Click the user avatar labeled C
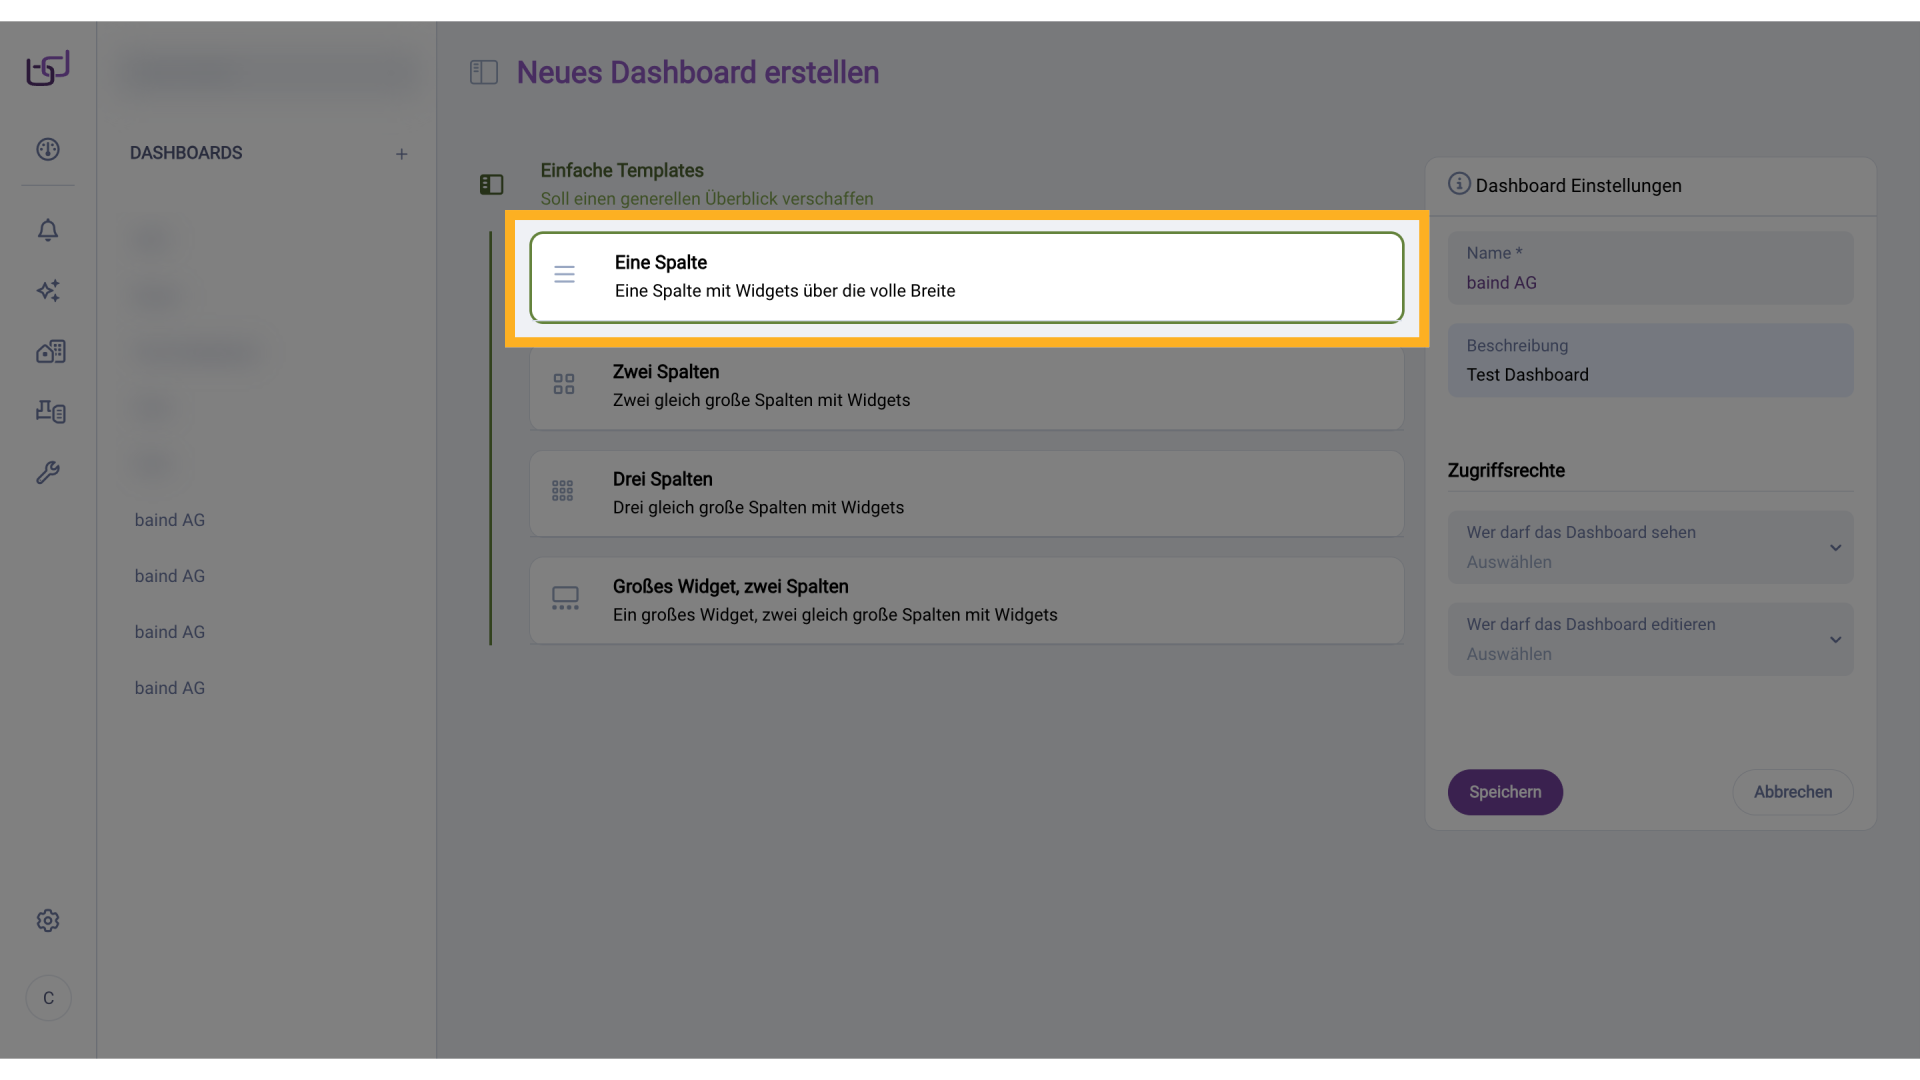The image size is (1920, 1080). click(x=48, y=998)
